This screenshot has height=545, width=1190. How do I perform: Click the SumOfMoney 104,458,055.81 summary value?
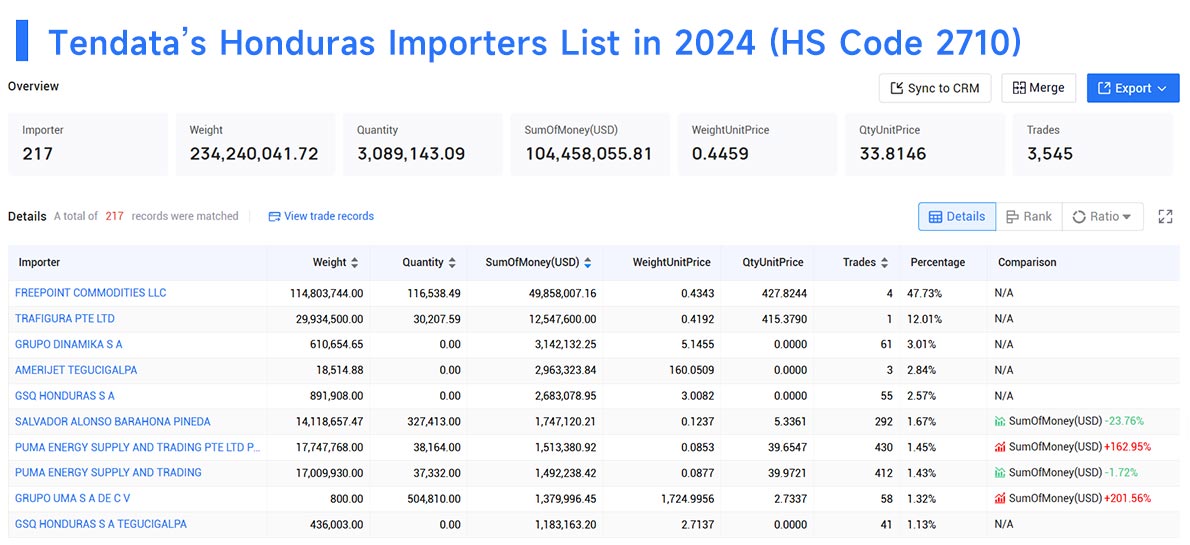tap(588, 154)
